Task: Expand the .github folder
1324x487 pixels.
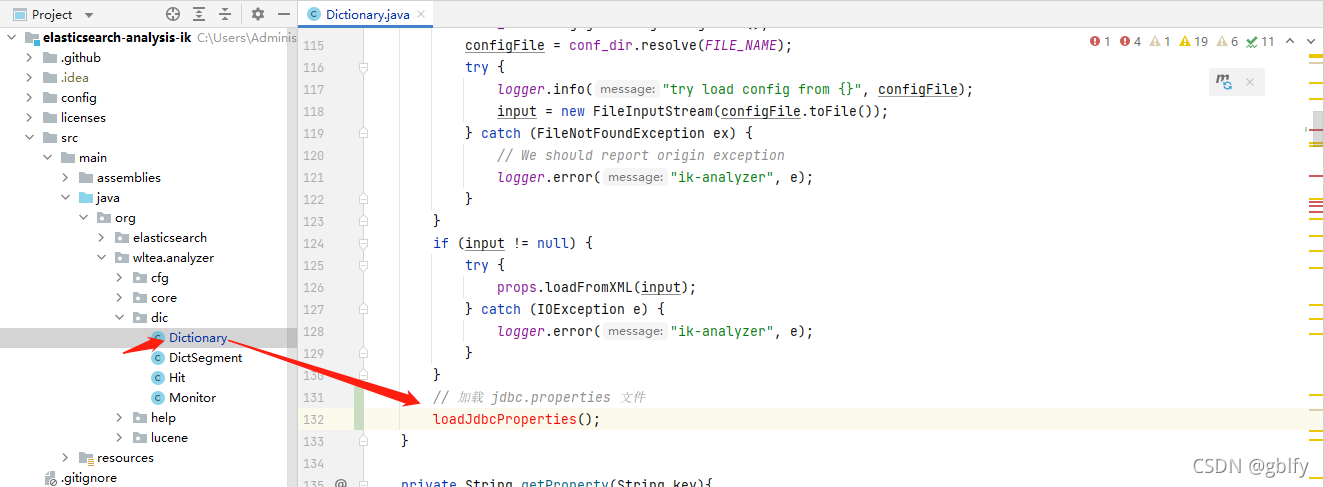Action: coord(31,57)
